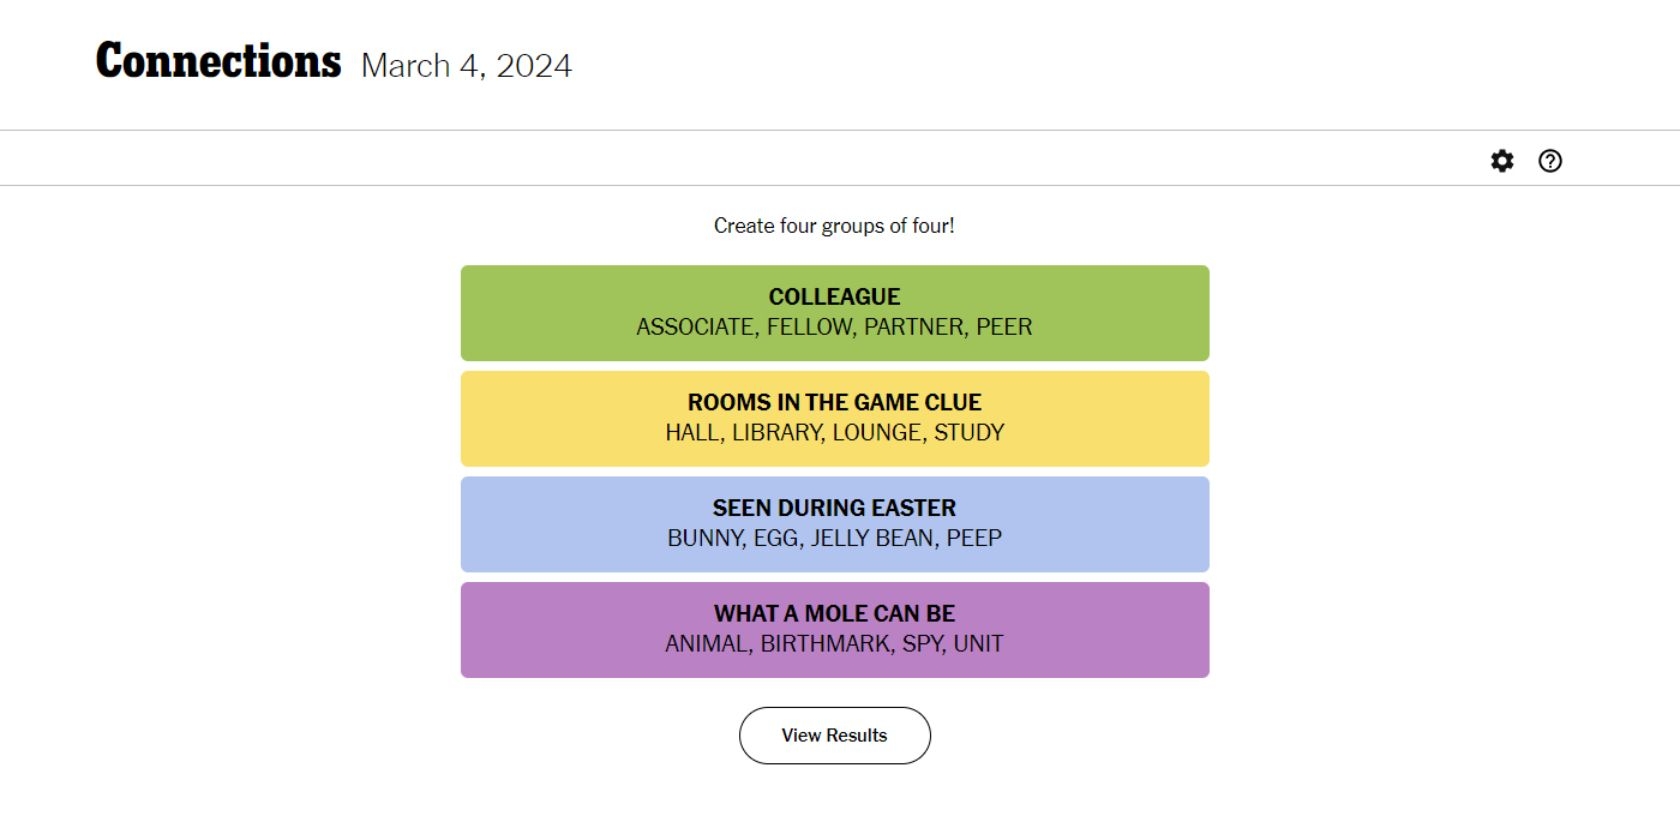This screenshot has width=1680, height=840.
Task: Select the blue SEEN DURING EASTER bar
Action: (x=835, y=523)
